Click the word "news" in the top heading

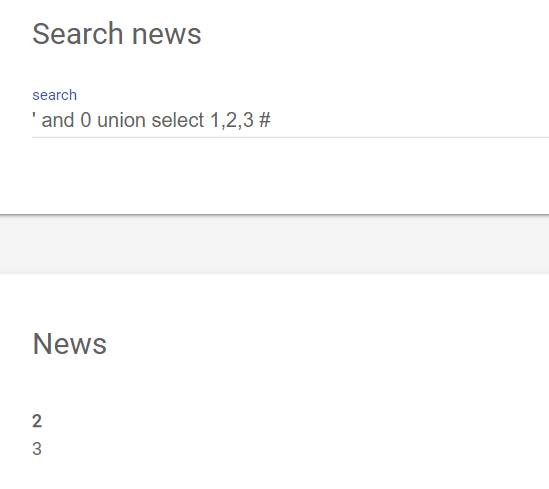(167, 36)
